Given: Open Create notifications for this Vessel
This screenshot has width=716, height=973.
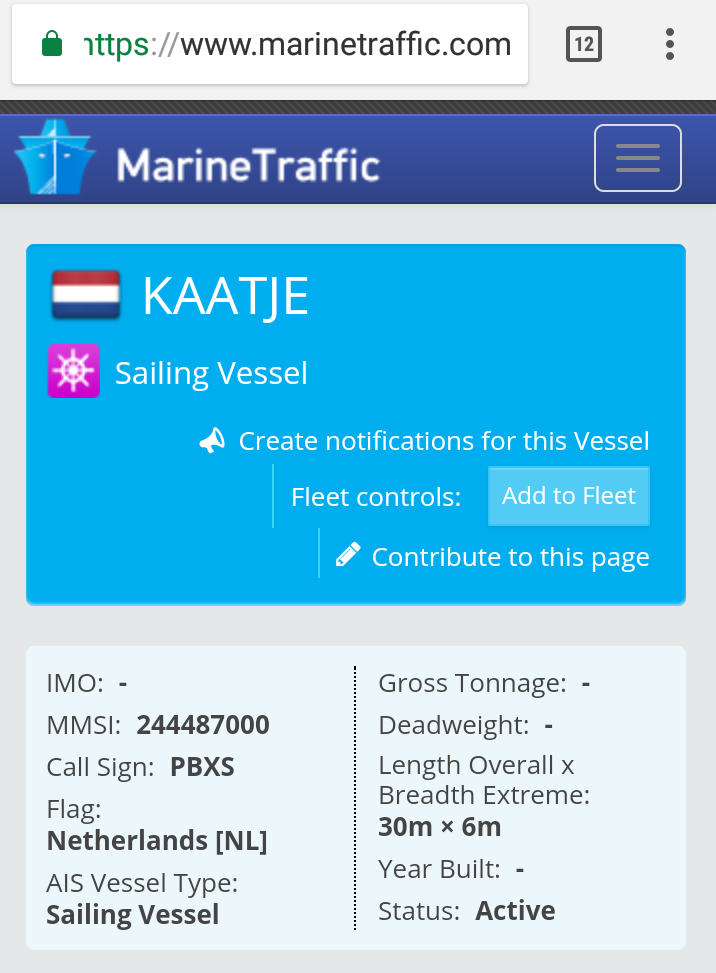Looking at the screenshot, I should [444, 441].
